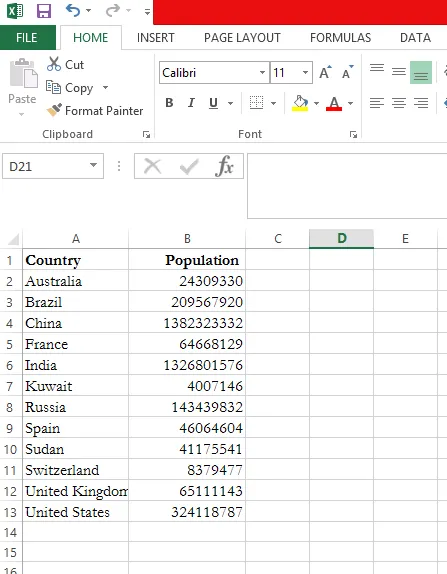Viewport: 447px width, 574px height.
Task: Click inside the formula bar
Action: (347, 186)
